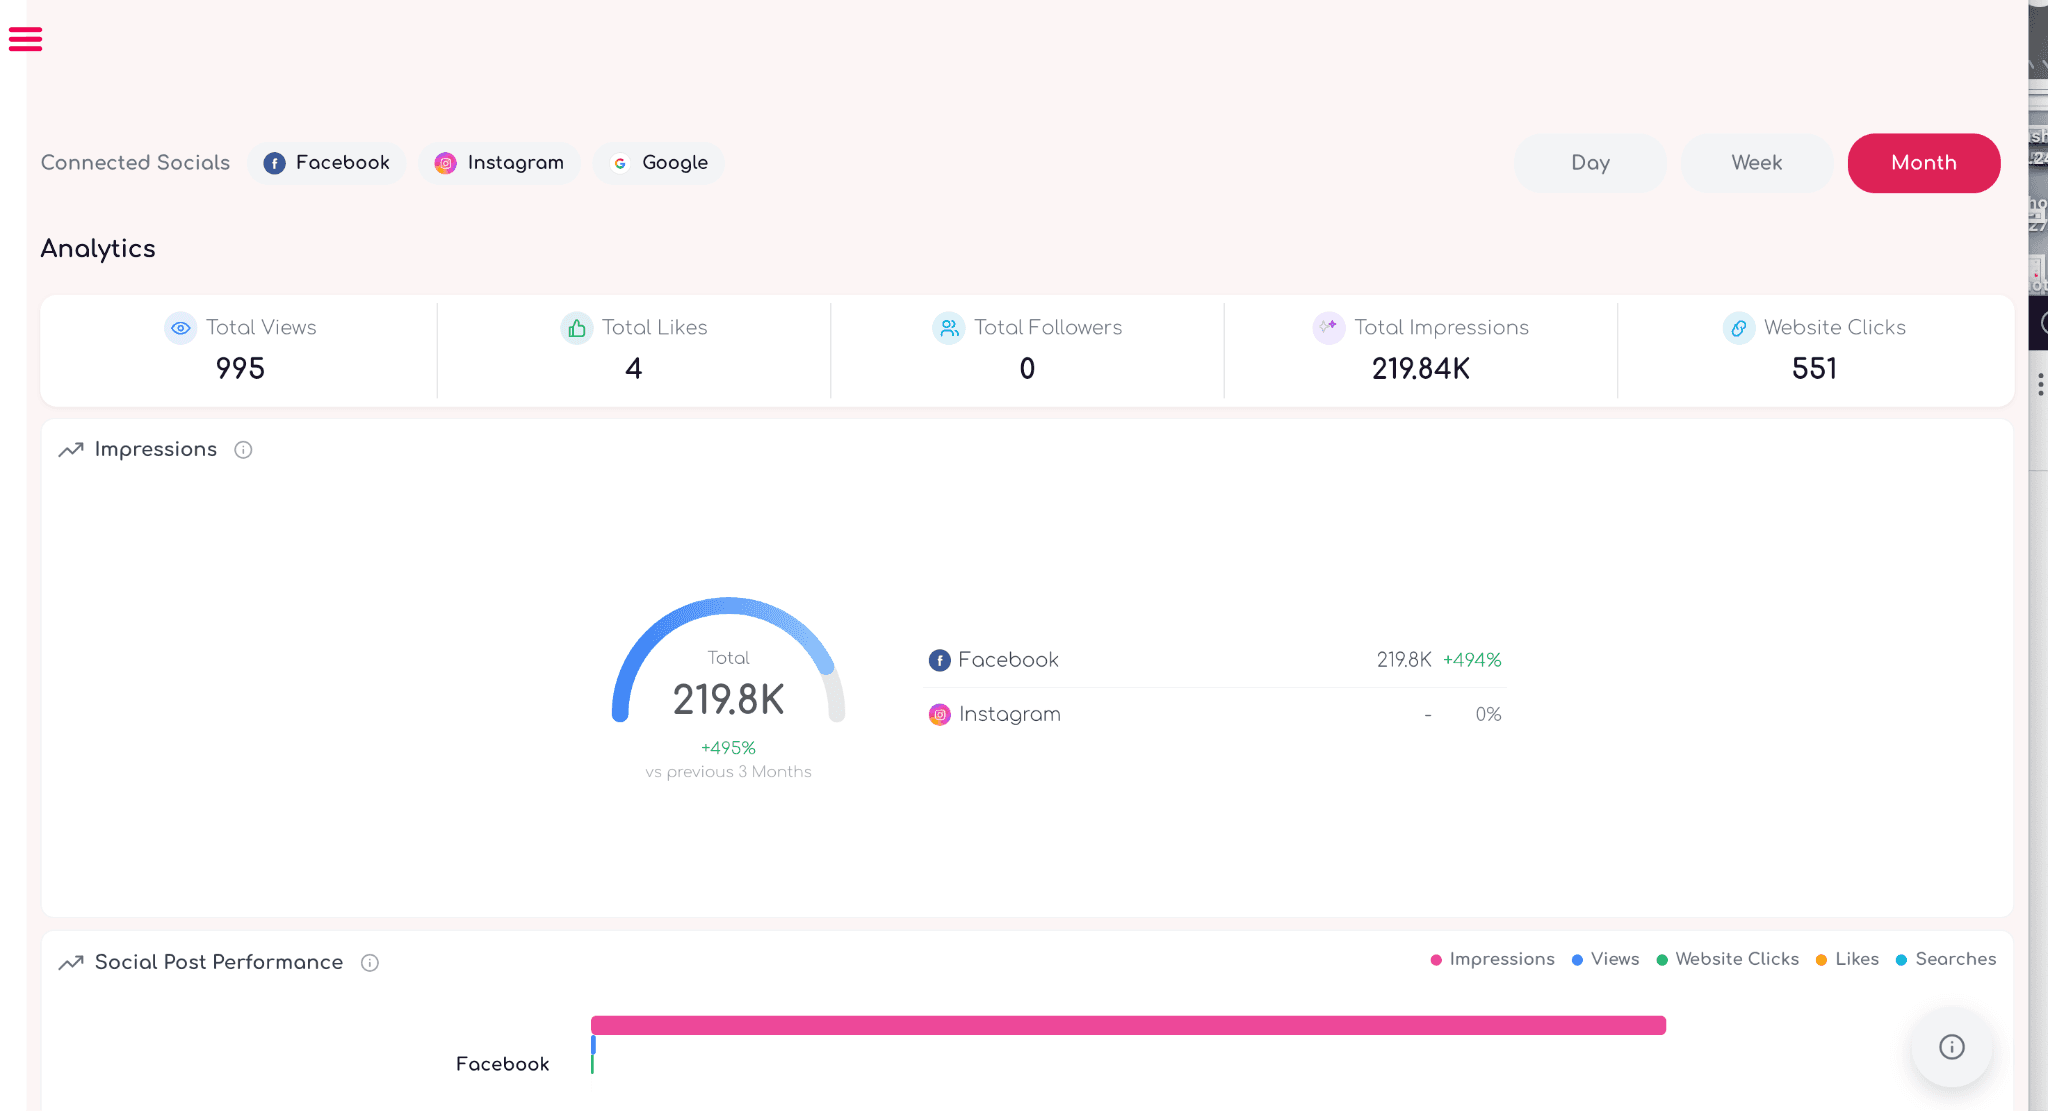2048x1111 pixels.
Task: Click the Total Impressions 219.84K value
Action: 1421,369
